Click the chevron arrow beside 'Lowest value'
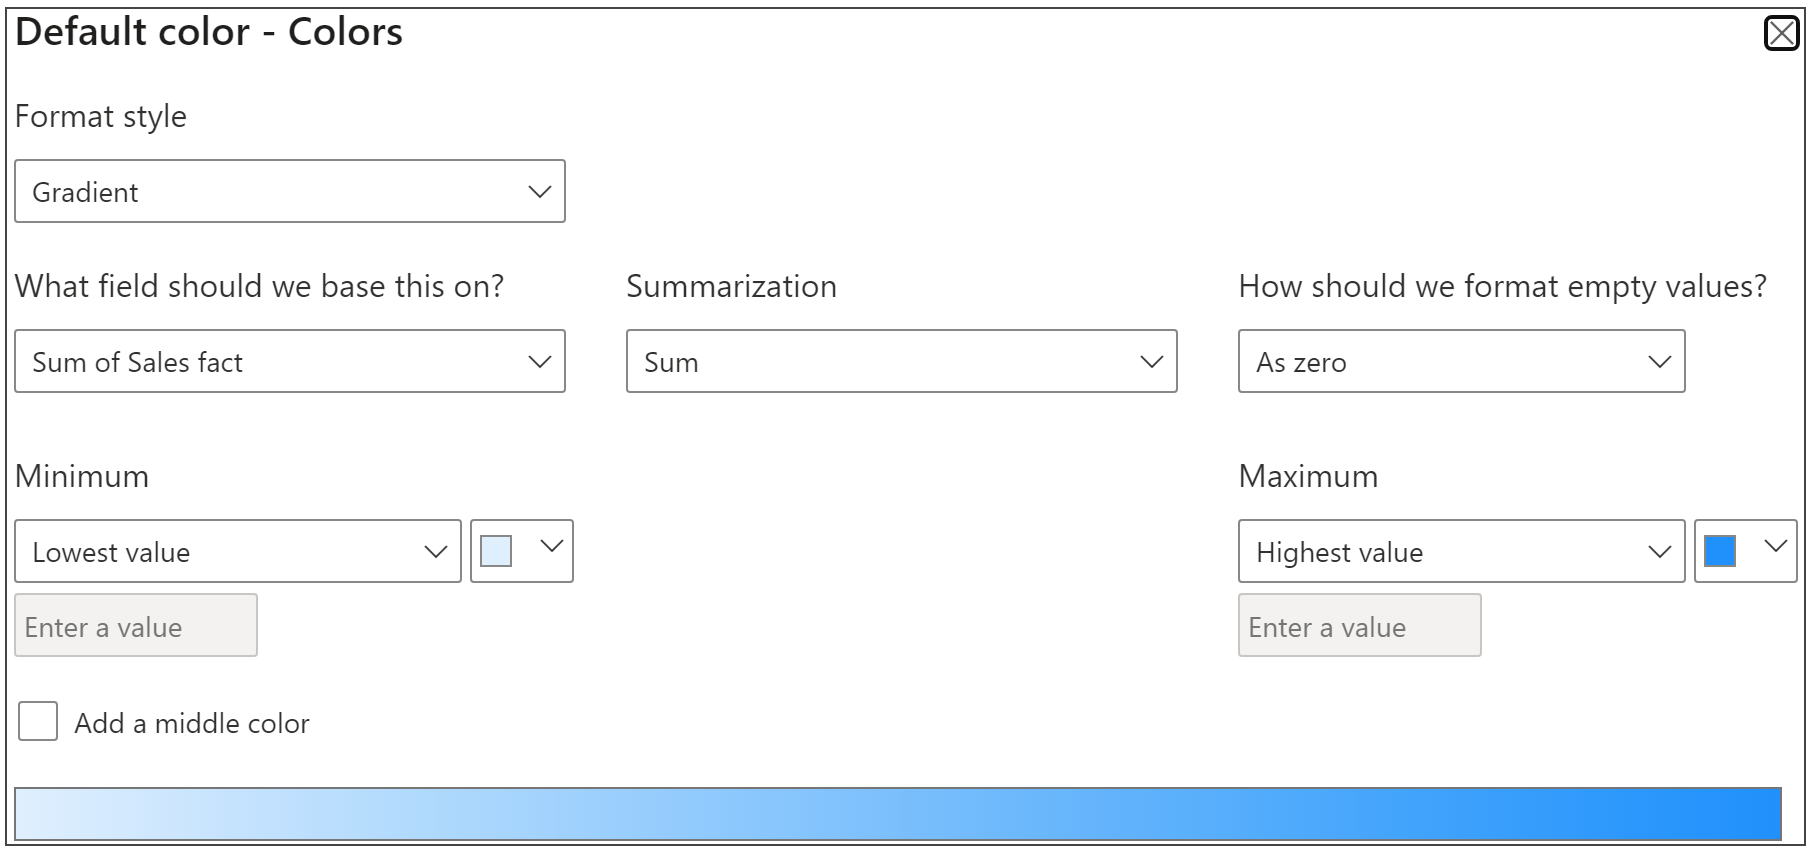Screen dimensions: 1814x854 pyautogui.click(x=435, y=551)
